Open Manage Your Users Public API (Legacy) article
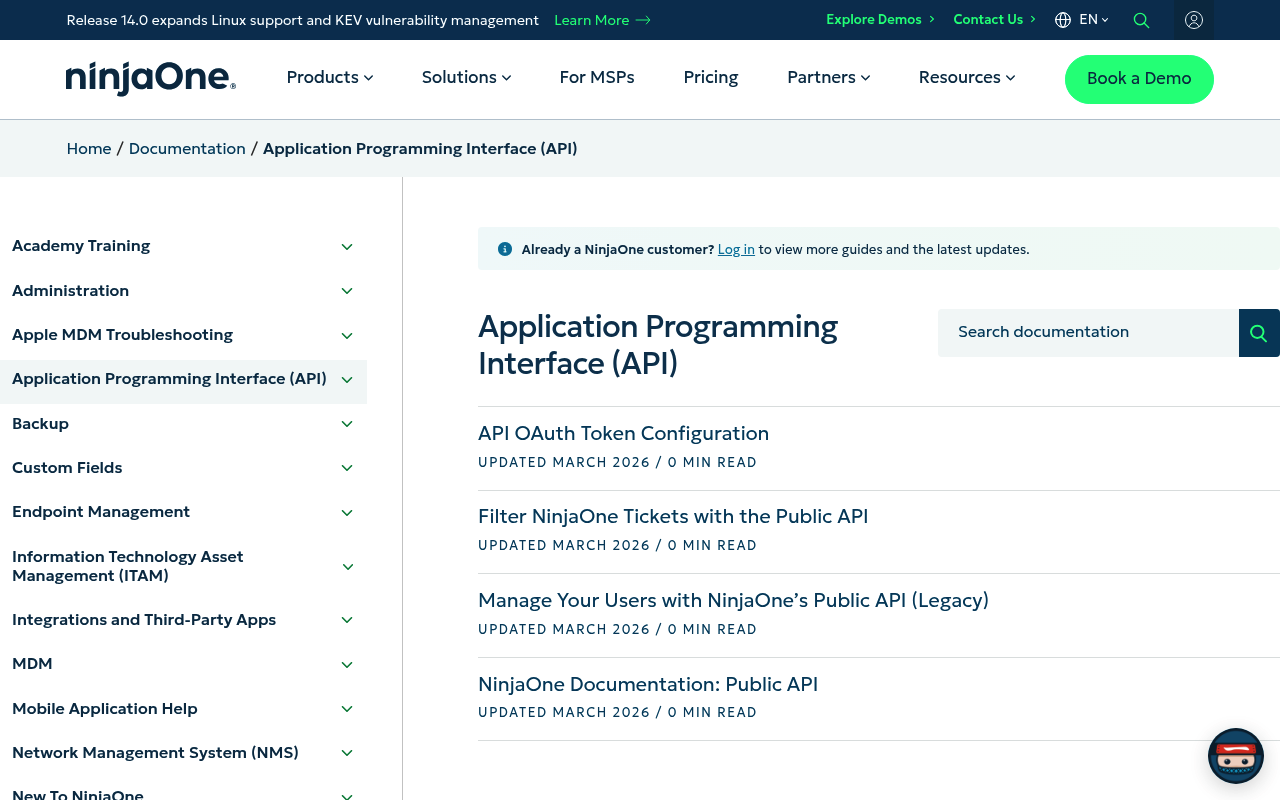Image resolution: width=1280 pixels, height=800 pixels. coord(733,600)
